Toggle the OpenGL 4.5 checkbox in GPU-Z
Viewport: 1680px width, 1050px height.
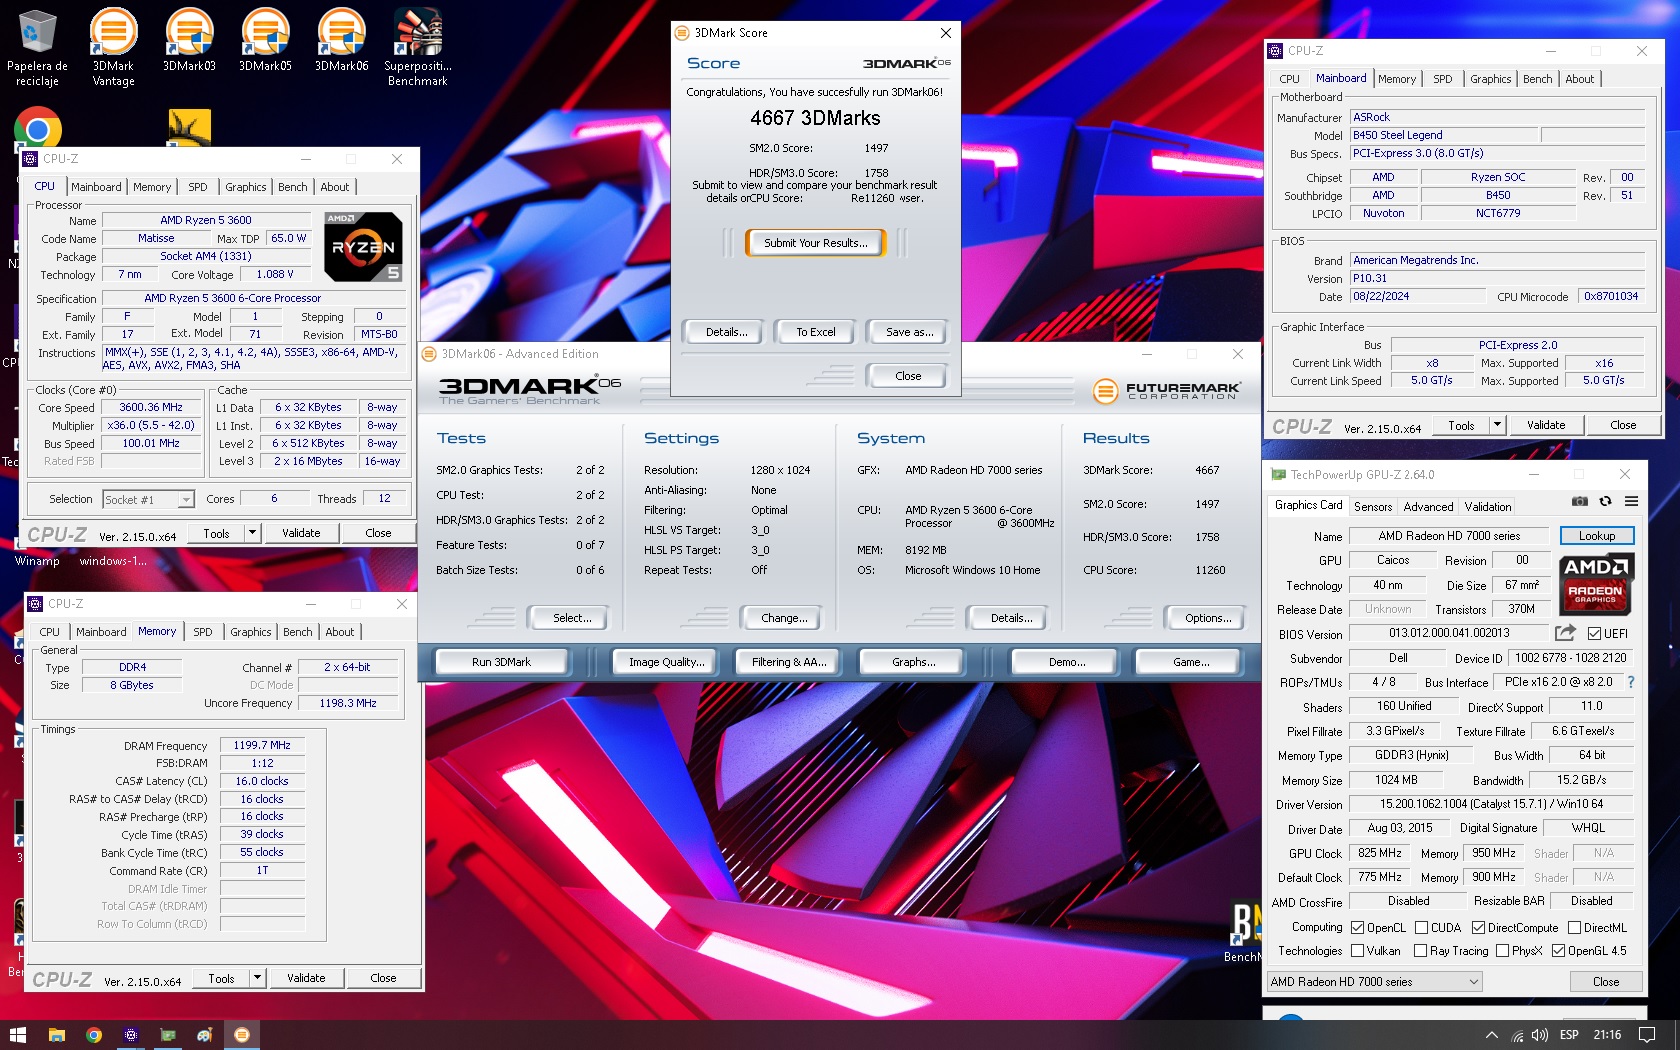(1558, 950)
